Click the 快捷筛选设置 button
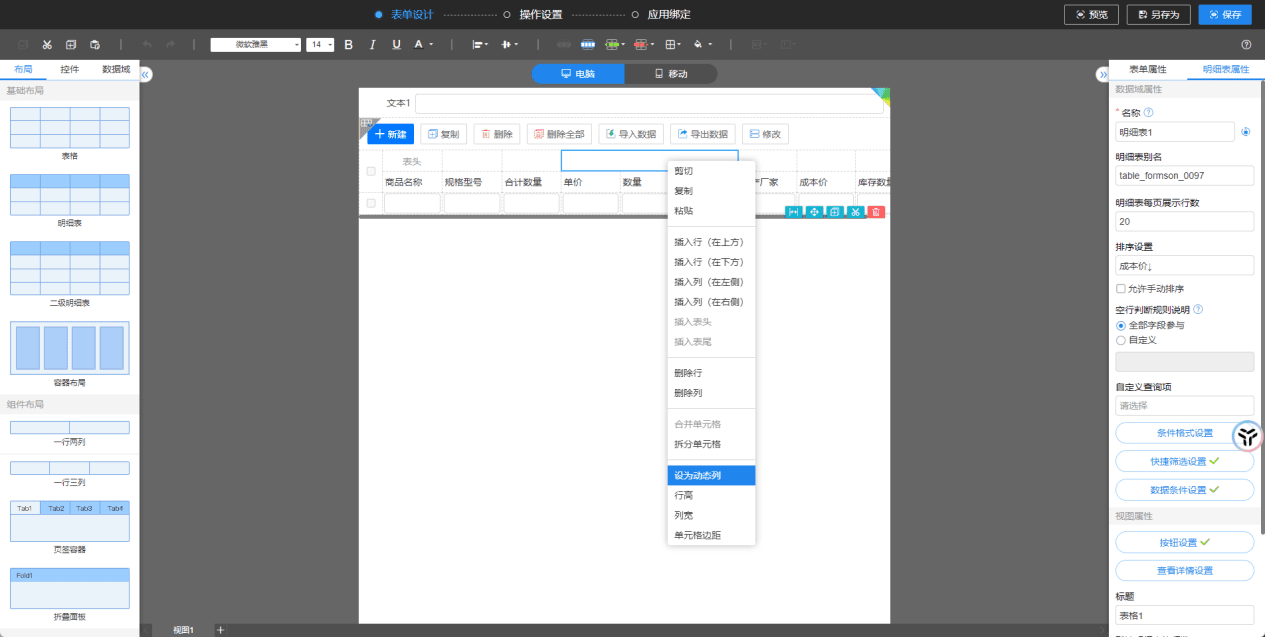Screen dimensions: 1265x637 pos(1184,461)
